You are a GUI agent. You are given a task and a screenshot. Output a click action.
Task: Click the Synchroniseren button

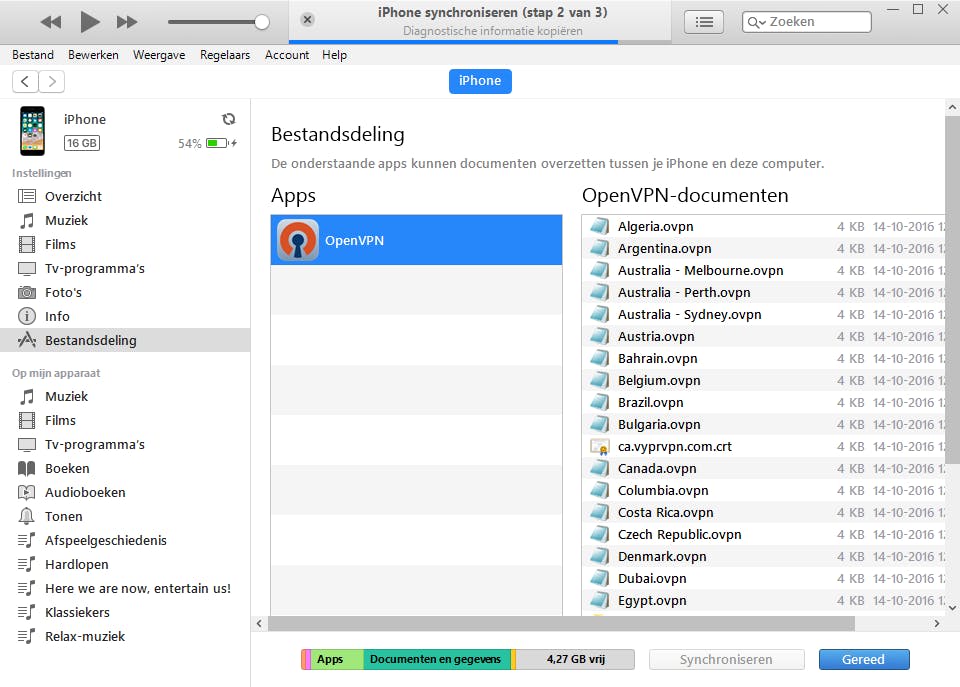click(726, 659)
